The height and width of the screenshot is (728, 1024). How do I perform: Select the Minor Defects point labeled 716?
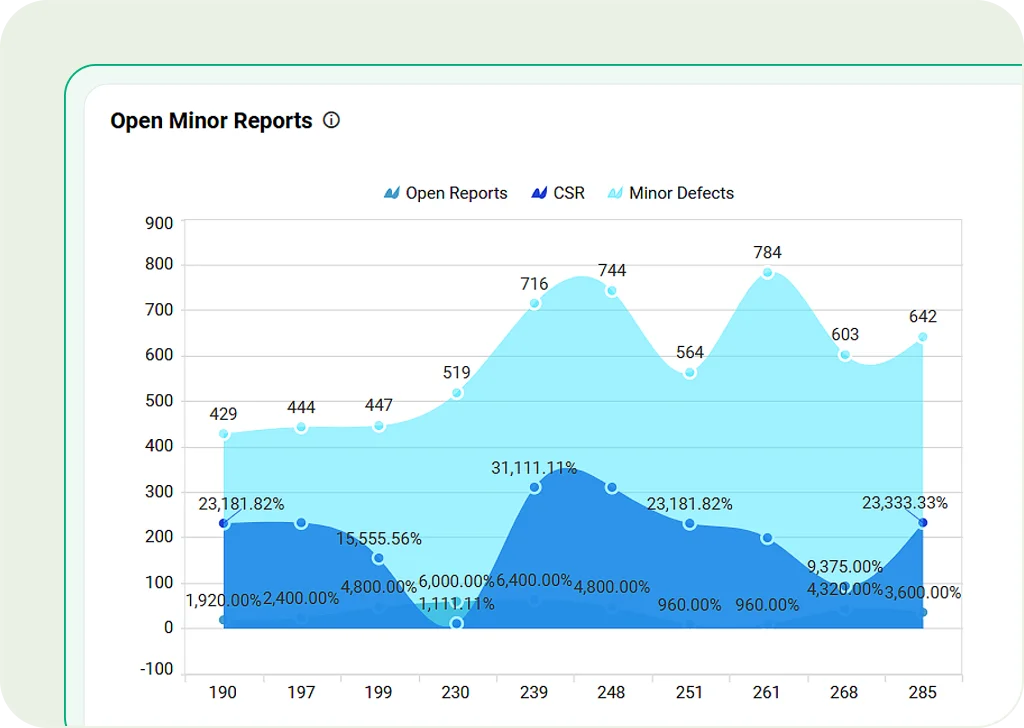pyautogui.click(x=535, y=303)
